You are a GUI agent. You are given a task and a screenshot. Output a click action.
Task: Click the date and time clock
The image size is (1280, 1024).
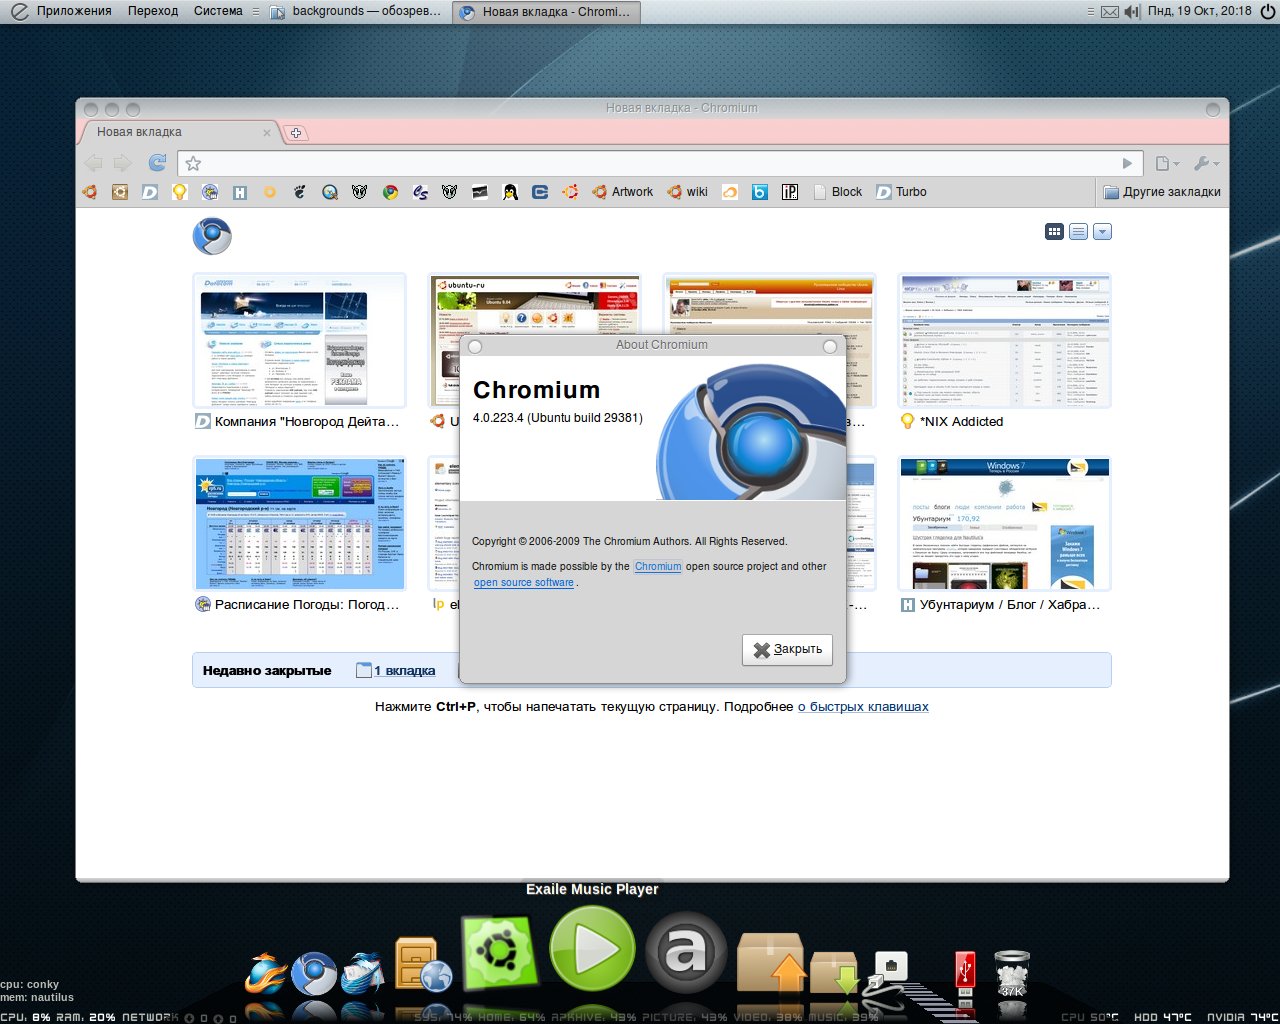1199,11
